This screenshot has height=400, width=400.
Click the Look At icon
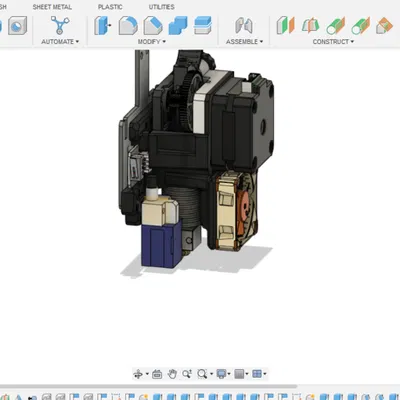(x=157, y=374)
